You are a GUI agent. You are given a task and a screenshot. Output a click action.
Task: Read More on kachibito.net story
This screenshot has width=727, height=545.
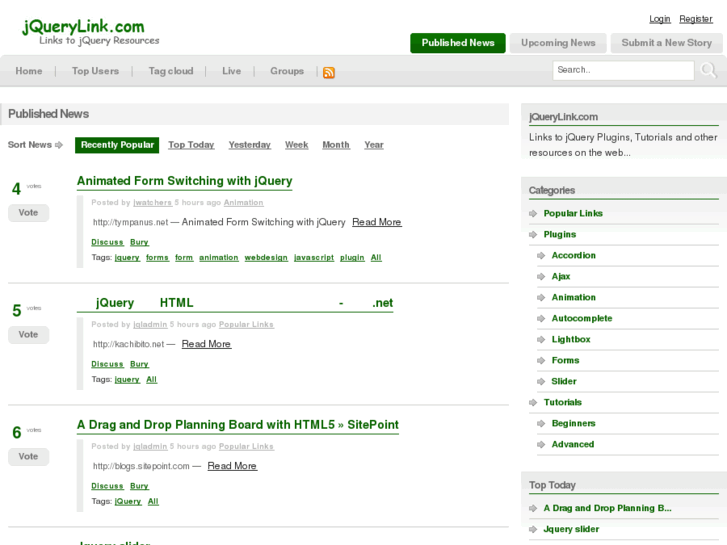pos(206,344)
